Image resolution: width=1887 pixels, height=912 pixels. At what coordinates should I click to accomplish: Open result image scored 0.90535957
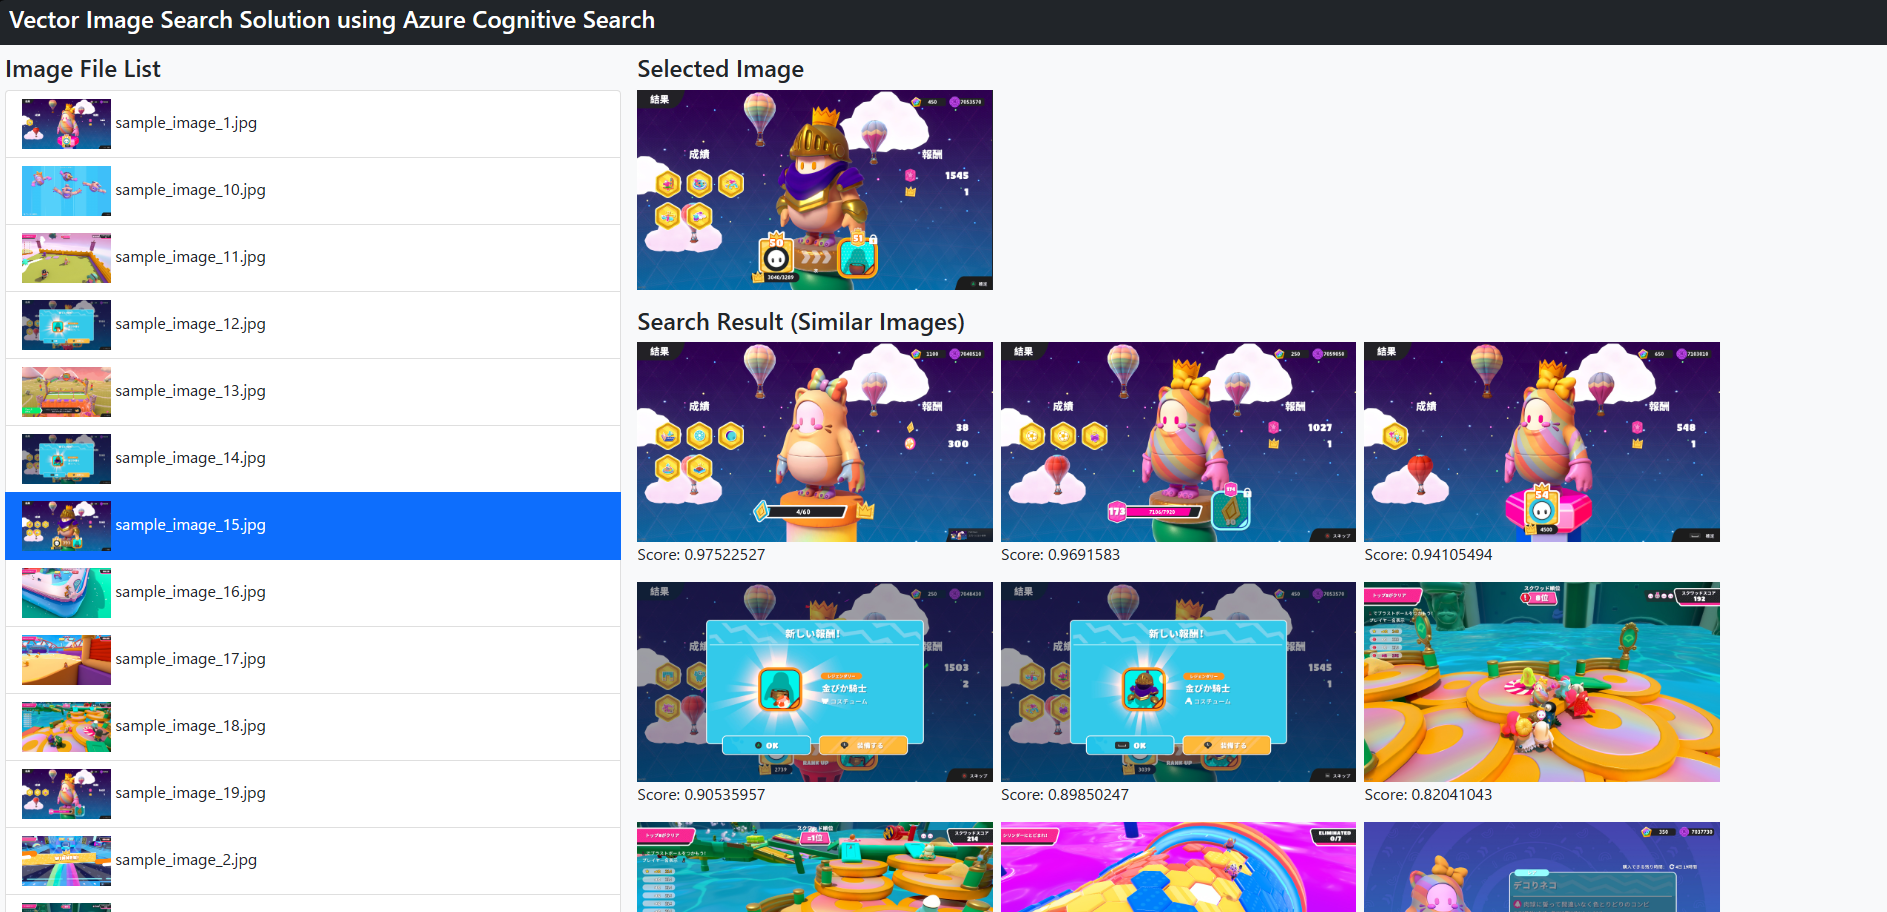815,682
